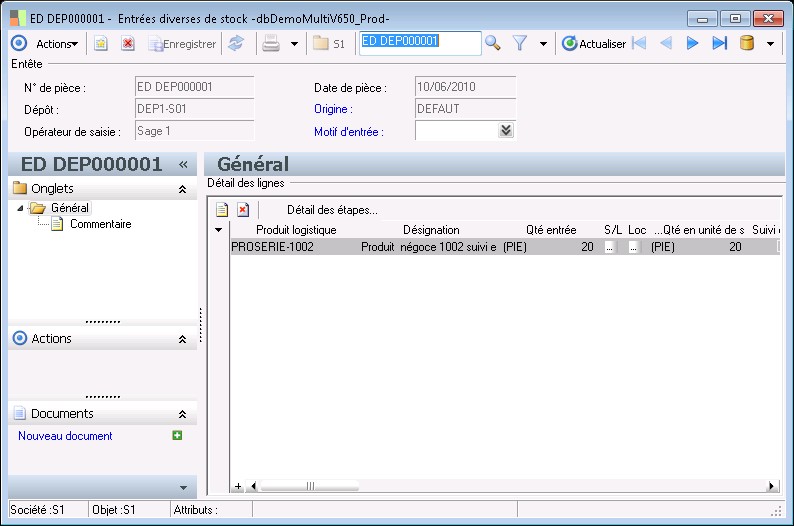Open the filter options dropdown arrow
This screenshot has width=794, height=526.
543,44
